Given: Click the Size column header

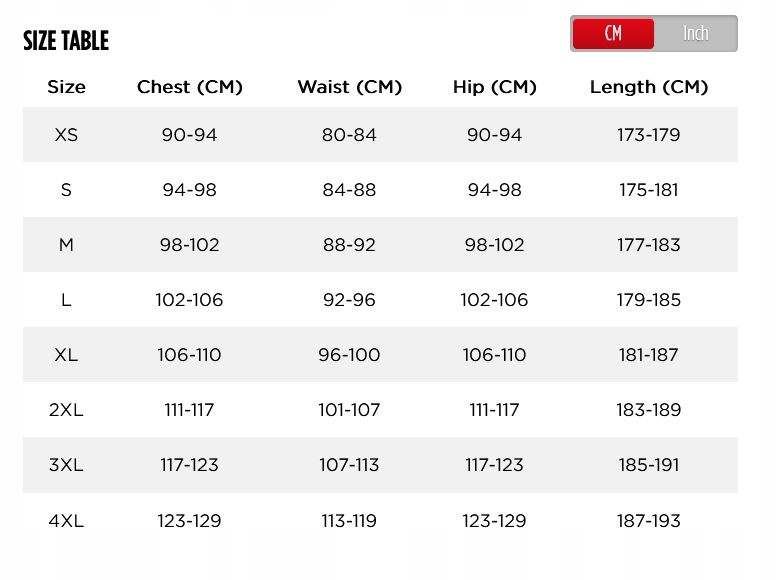Looking at the screenshot, I should [66, 87].
